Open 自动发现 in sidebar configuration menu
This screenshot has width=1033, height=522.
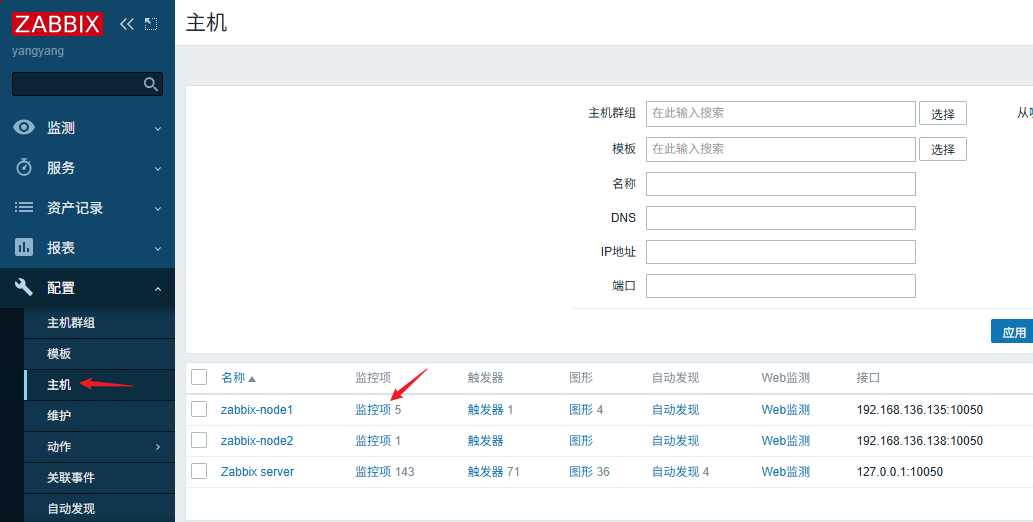pos(70,508)
